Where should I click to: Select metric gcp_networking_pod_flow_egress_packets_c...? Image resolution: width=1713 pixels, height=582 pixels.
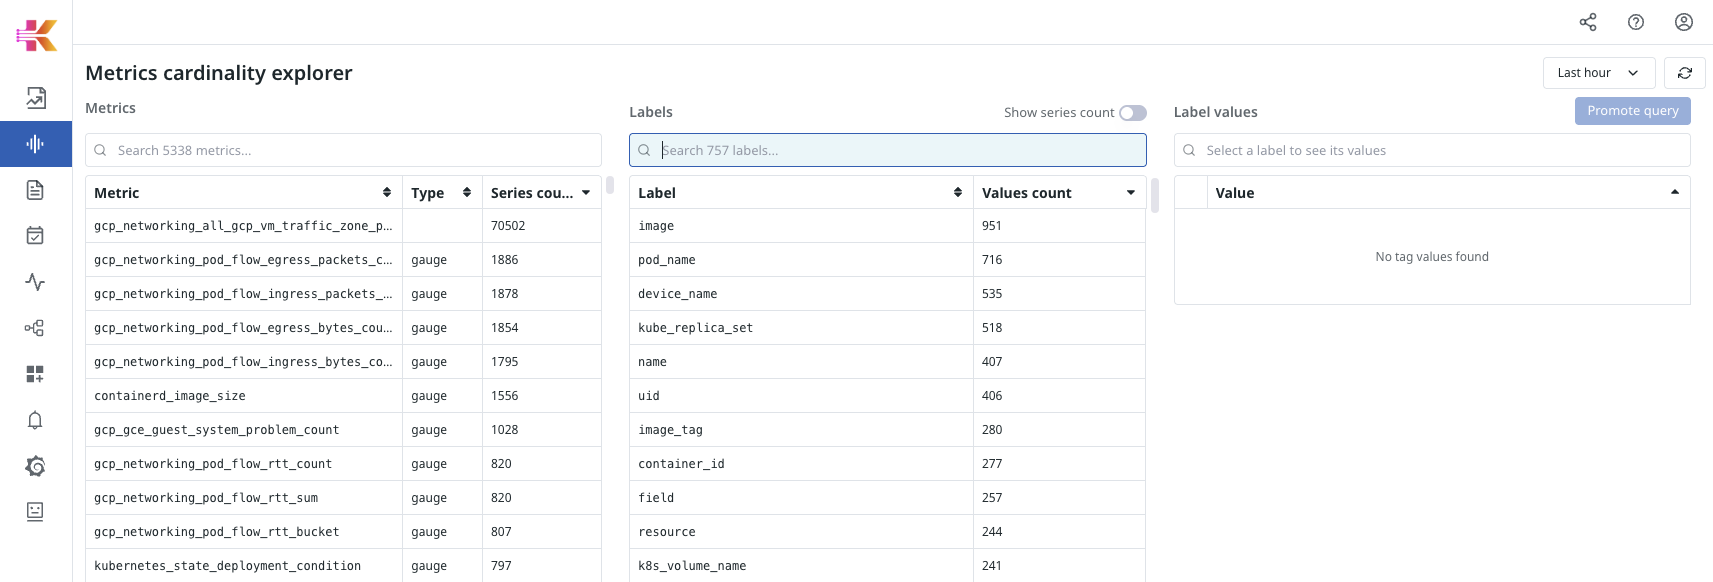243,260
